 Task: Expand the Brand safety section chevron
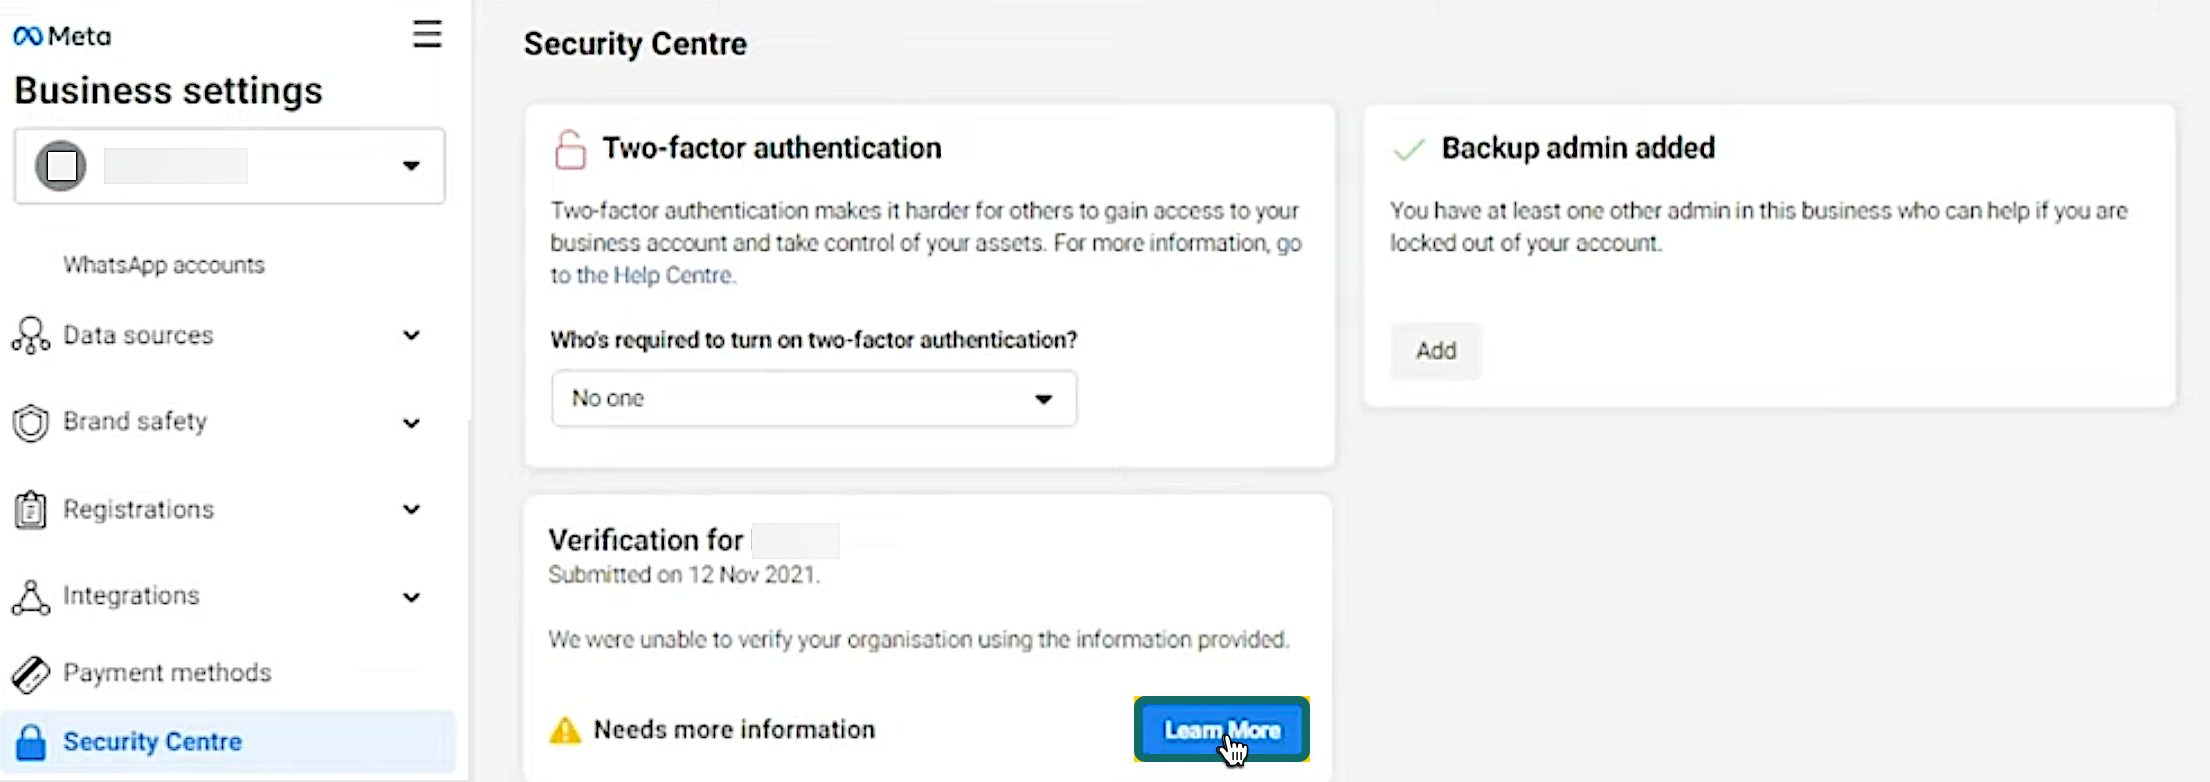coord(411,423)
